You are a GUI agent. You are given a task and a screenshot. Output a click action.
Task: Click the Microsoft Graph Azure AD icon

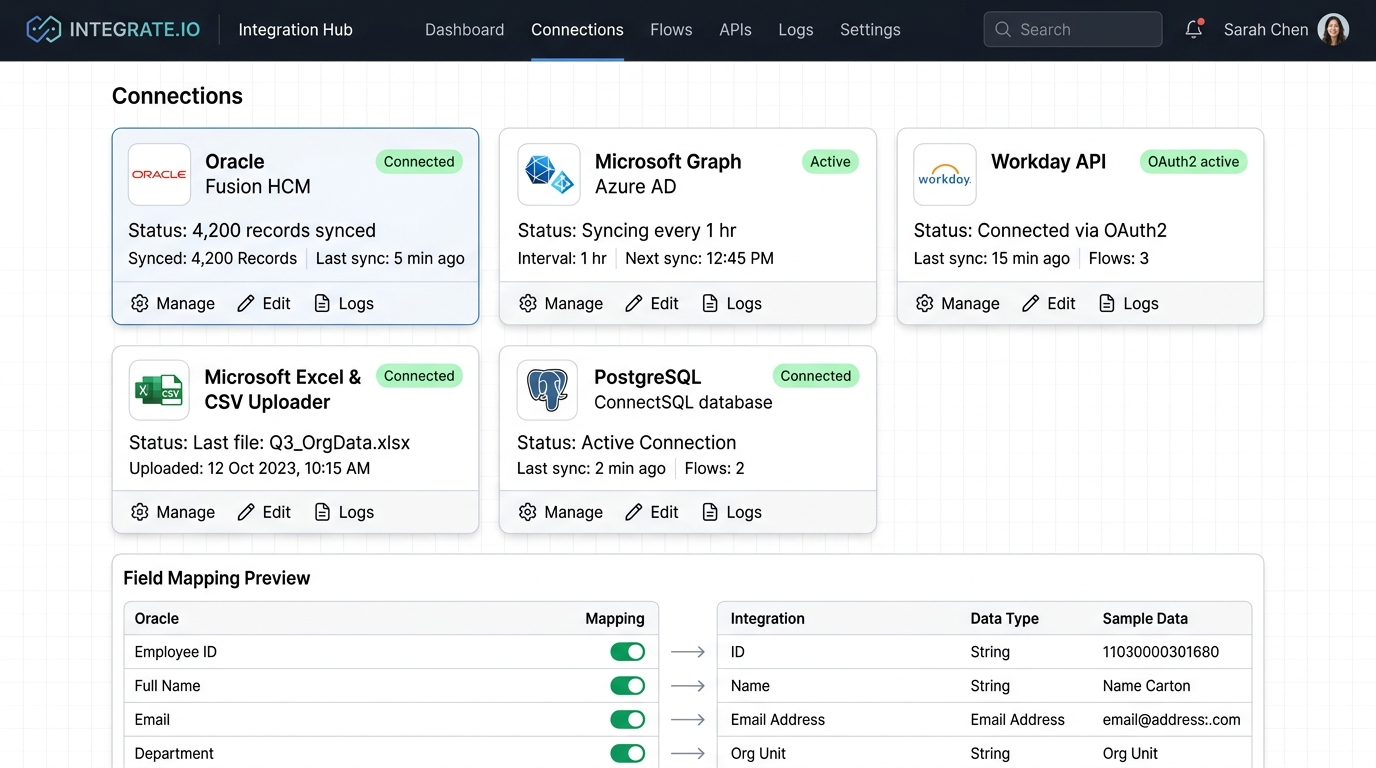coord(549,174)
